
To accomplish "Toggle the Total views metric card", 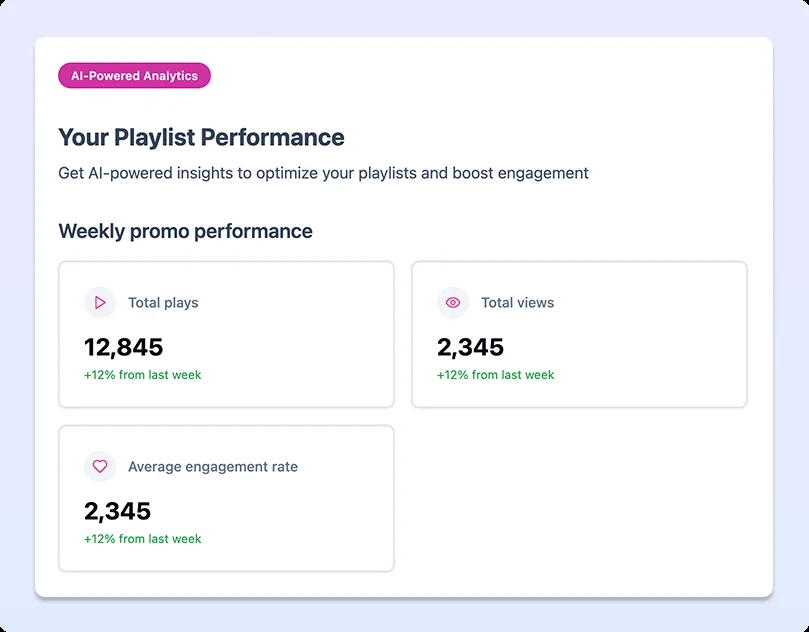I will [579, 334].
